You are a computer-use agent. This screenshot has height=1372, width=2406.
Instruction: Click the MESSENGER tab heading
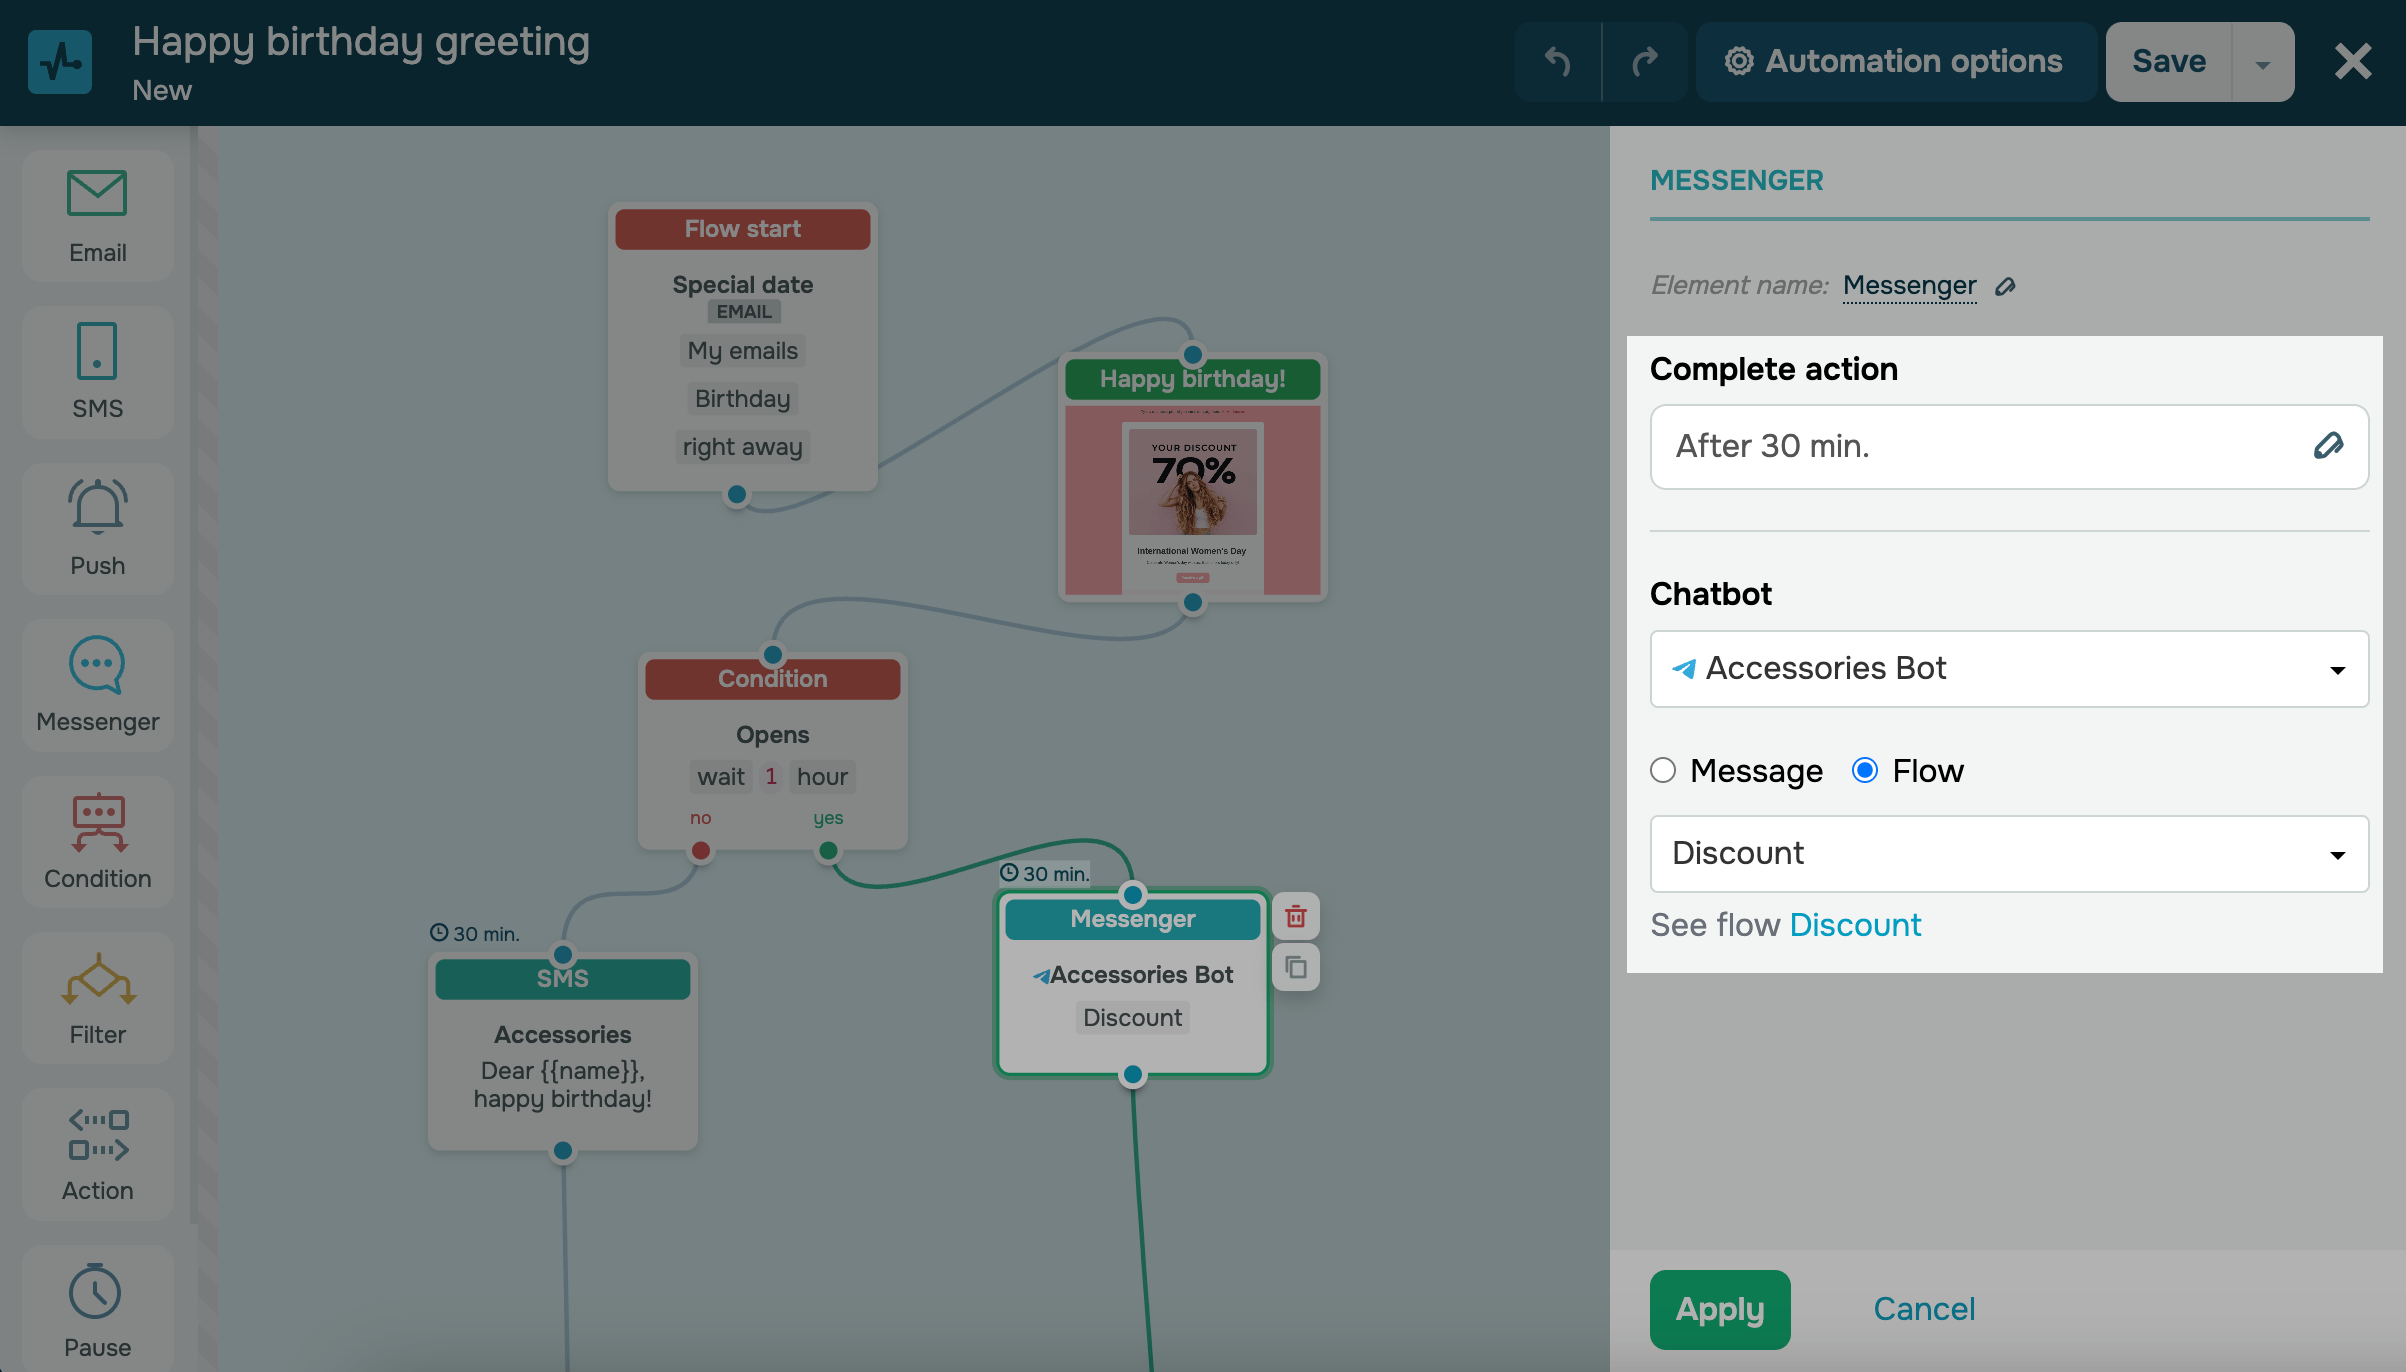click(x=1736, y=181)
